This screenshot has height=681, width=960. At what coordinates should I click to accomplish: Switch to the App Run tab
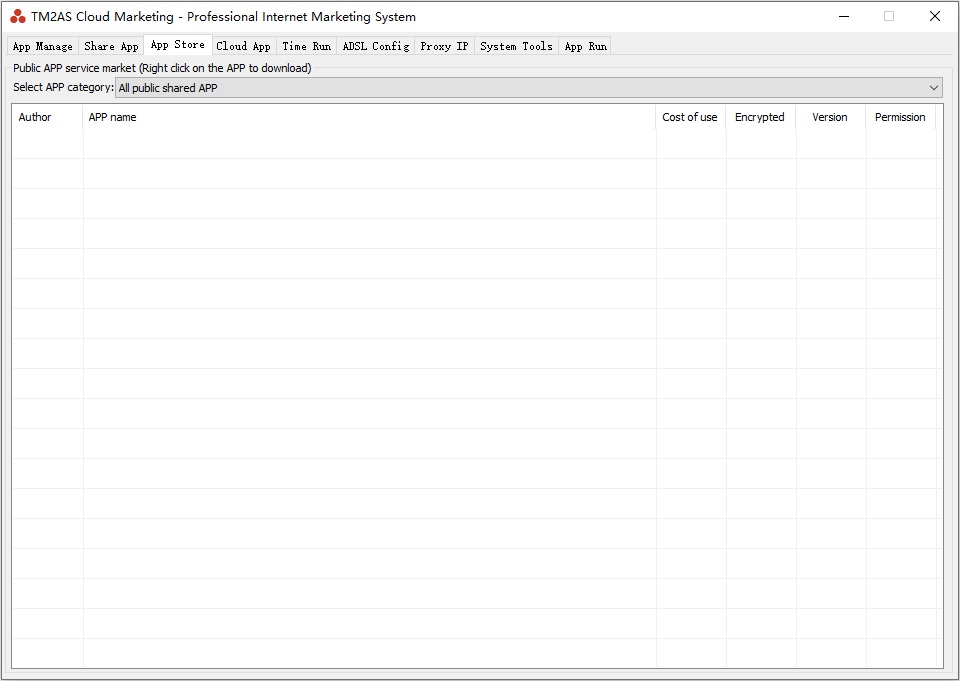(x=585, y=46)
